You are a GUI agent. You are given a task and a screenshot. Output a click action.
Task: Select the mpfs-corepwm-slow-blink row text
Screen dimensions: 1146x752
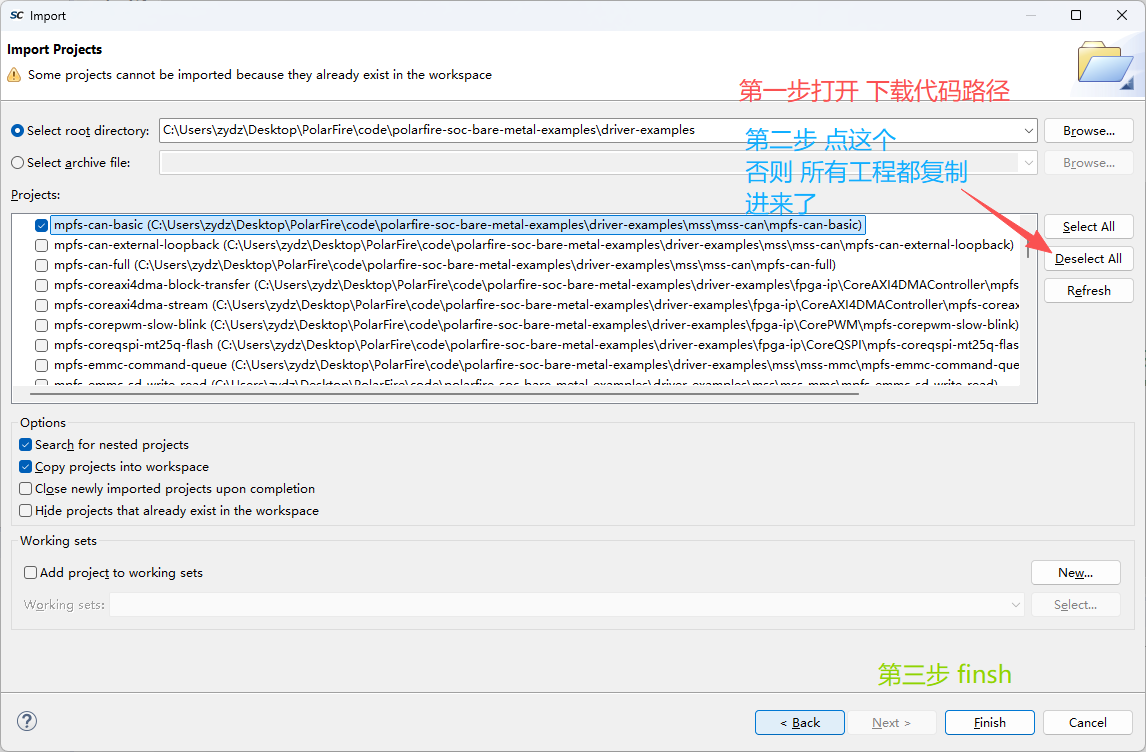point(536,325)
